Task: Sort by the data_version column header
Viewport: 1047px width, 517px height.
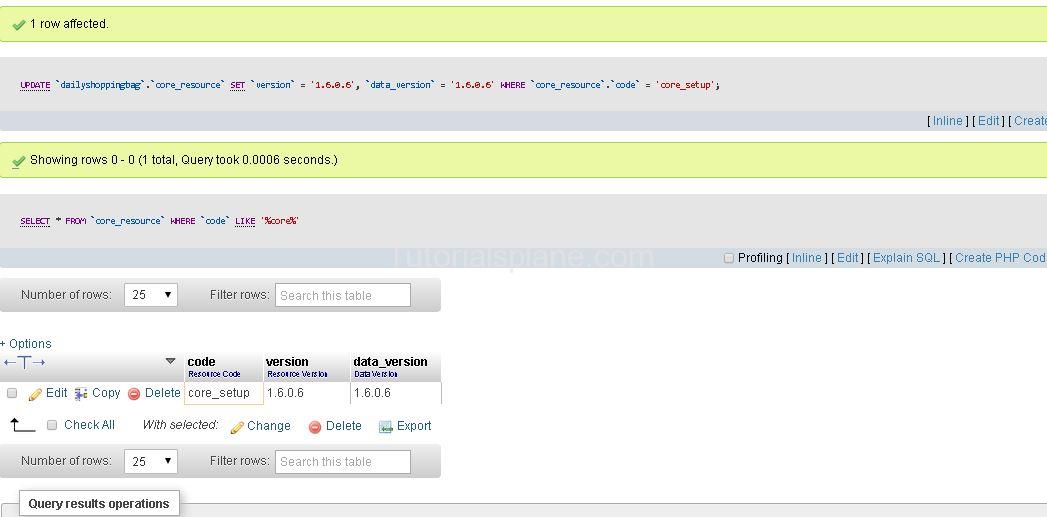Action: (x=391, y=361)
